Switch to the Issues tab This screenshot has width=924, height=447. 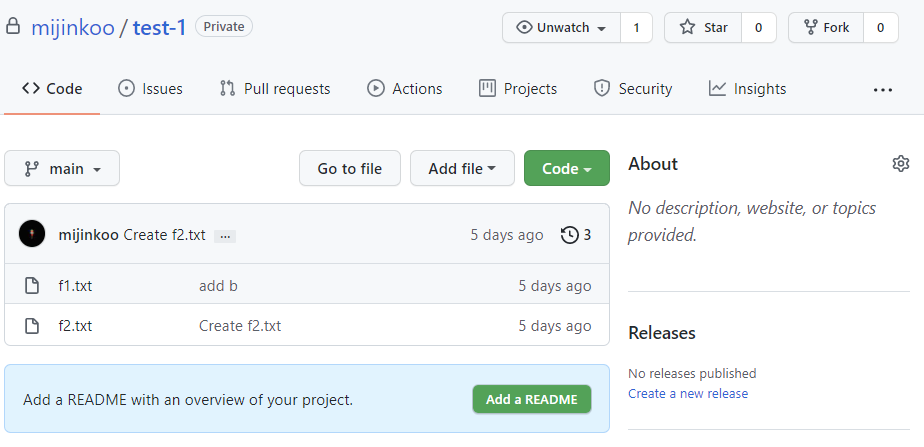[150, 89]
